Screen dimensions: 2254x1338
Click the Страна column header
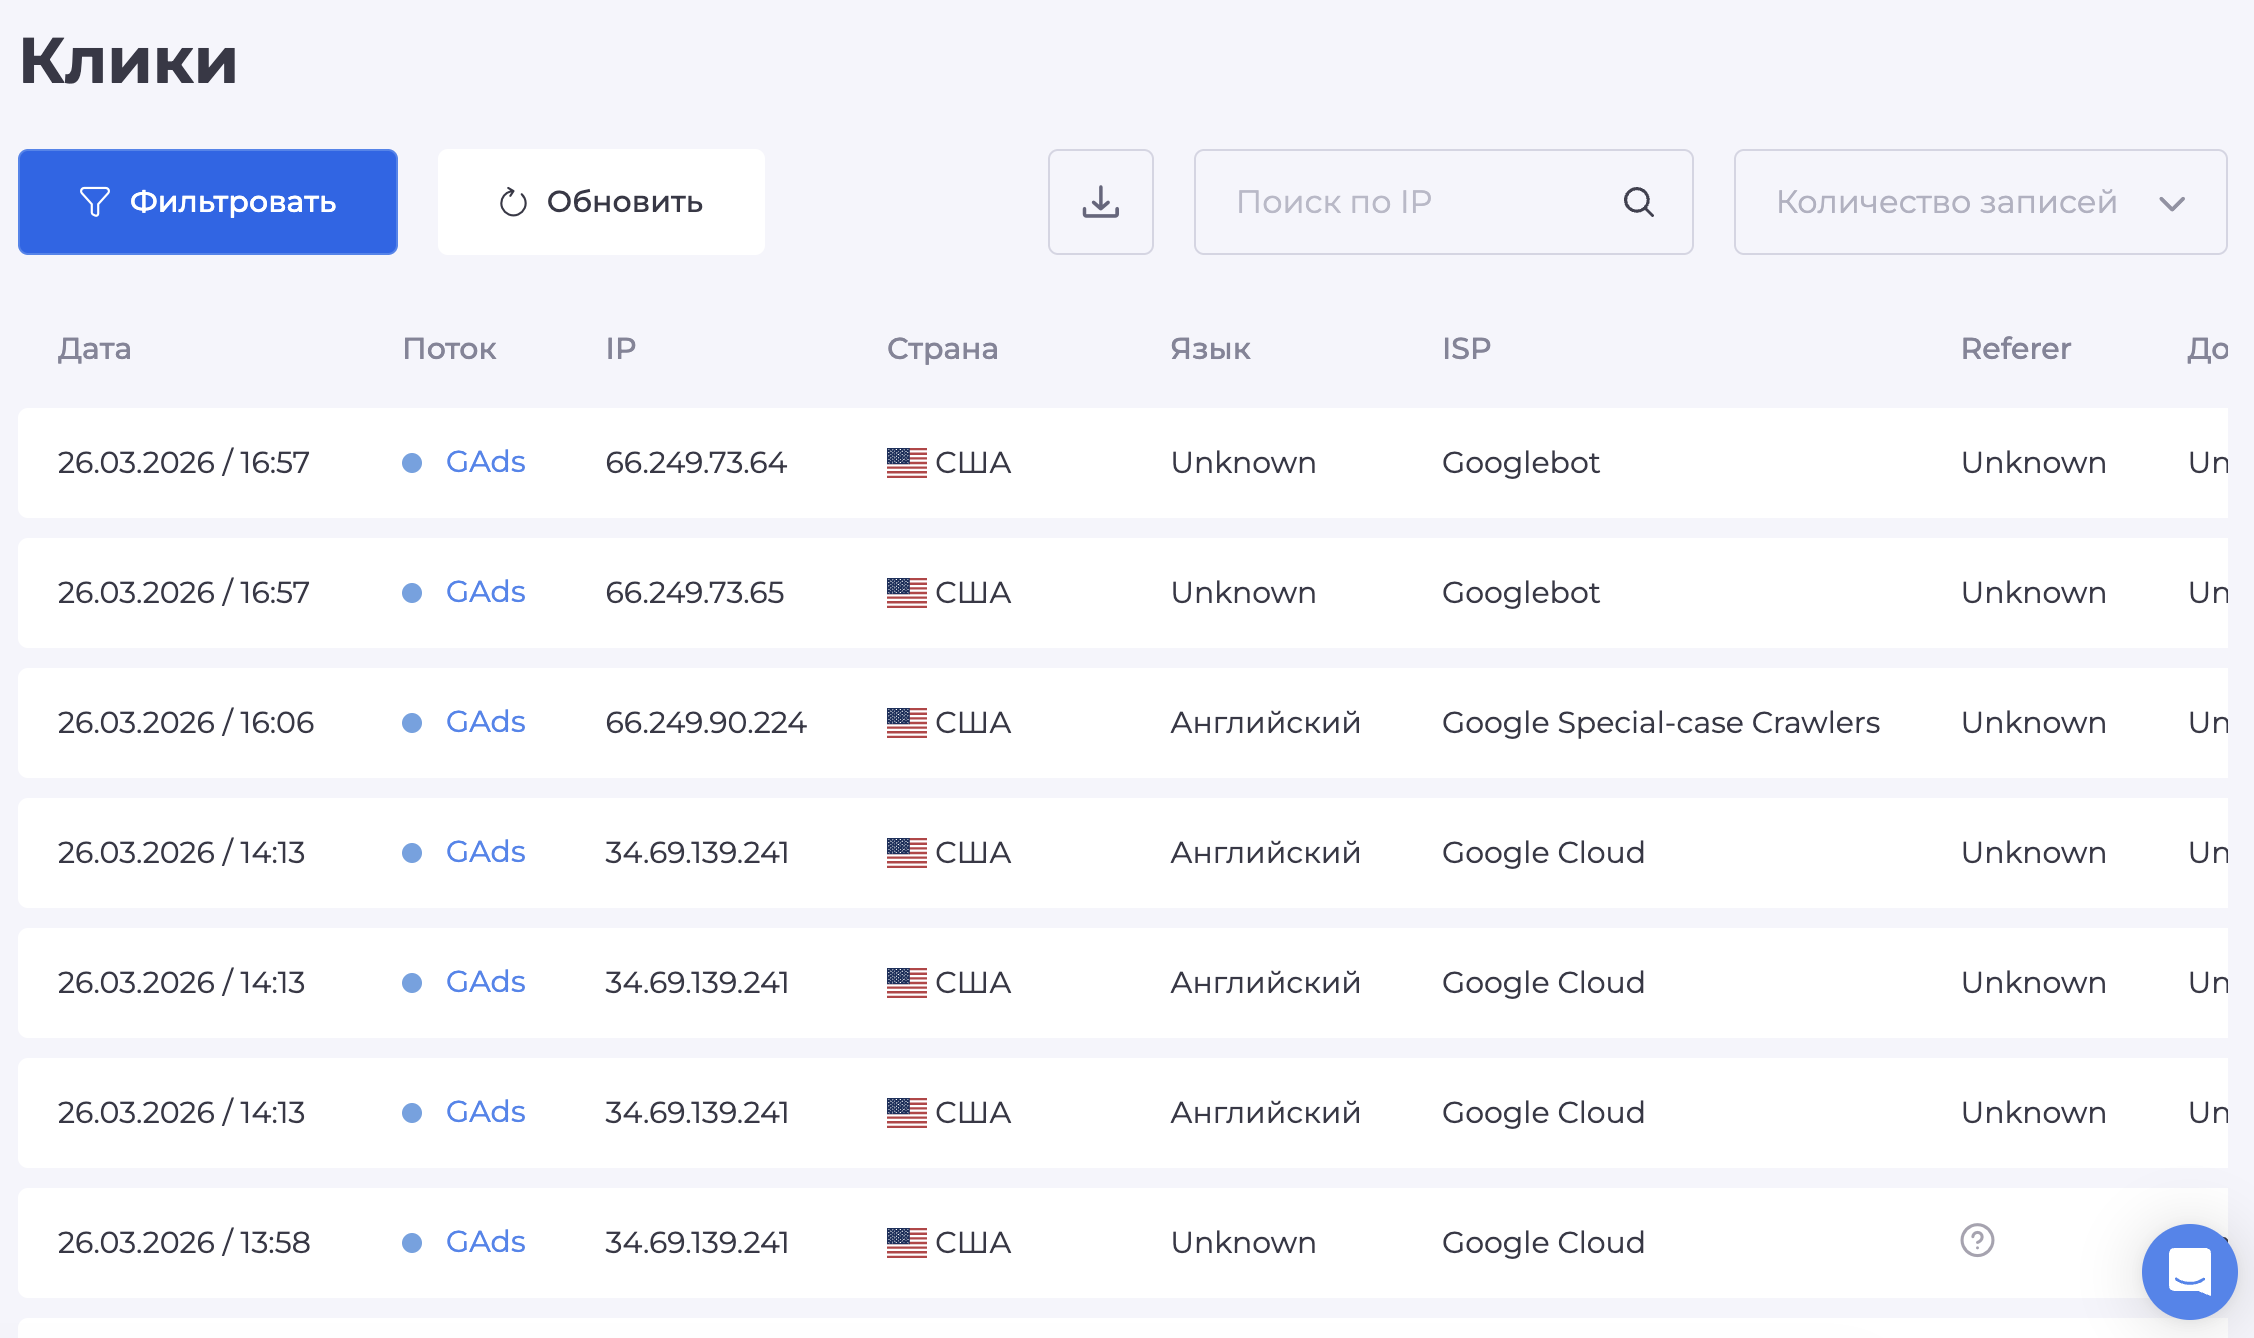tap(941, 348)
